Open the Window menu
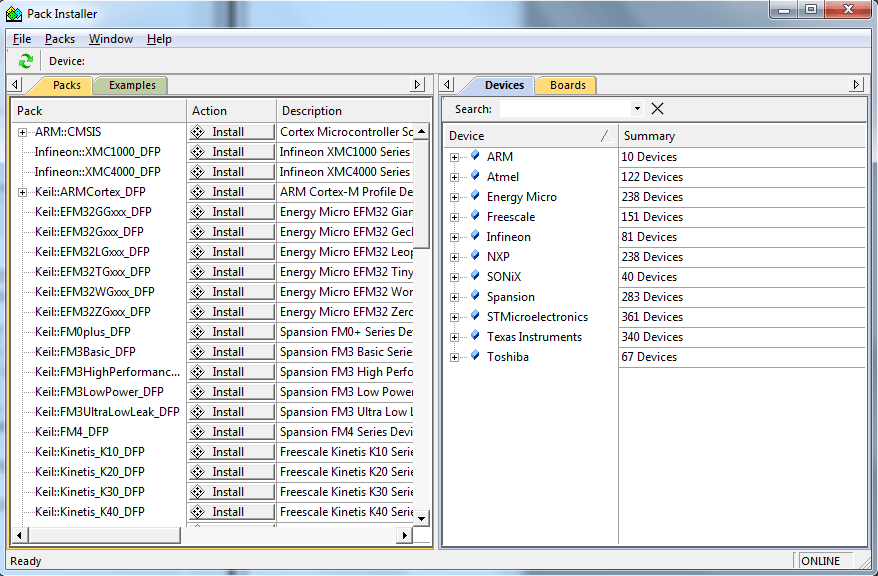The image size is (878, 576). point(111,39)
